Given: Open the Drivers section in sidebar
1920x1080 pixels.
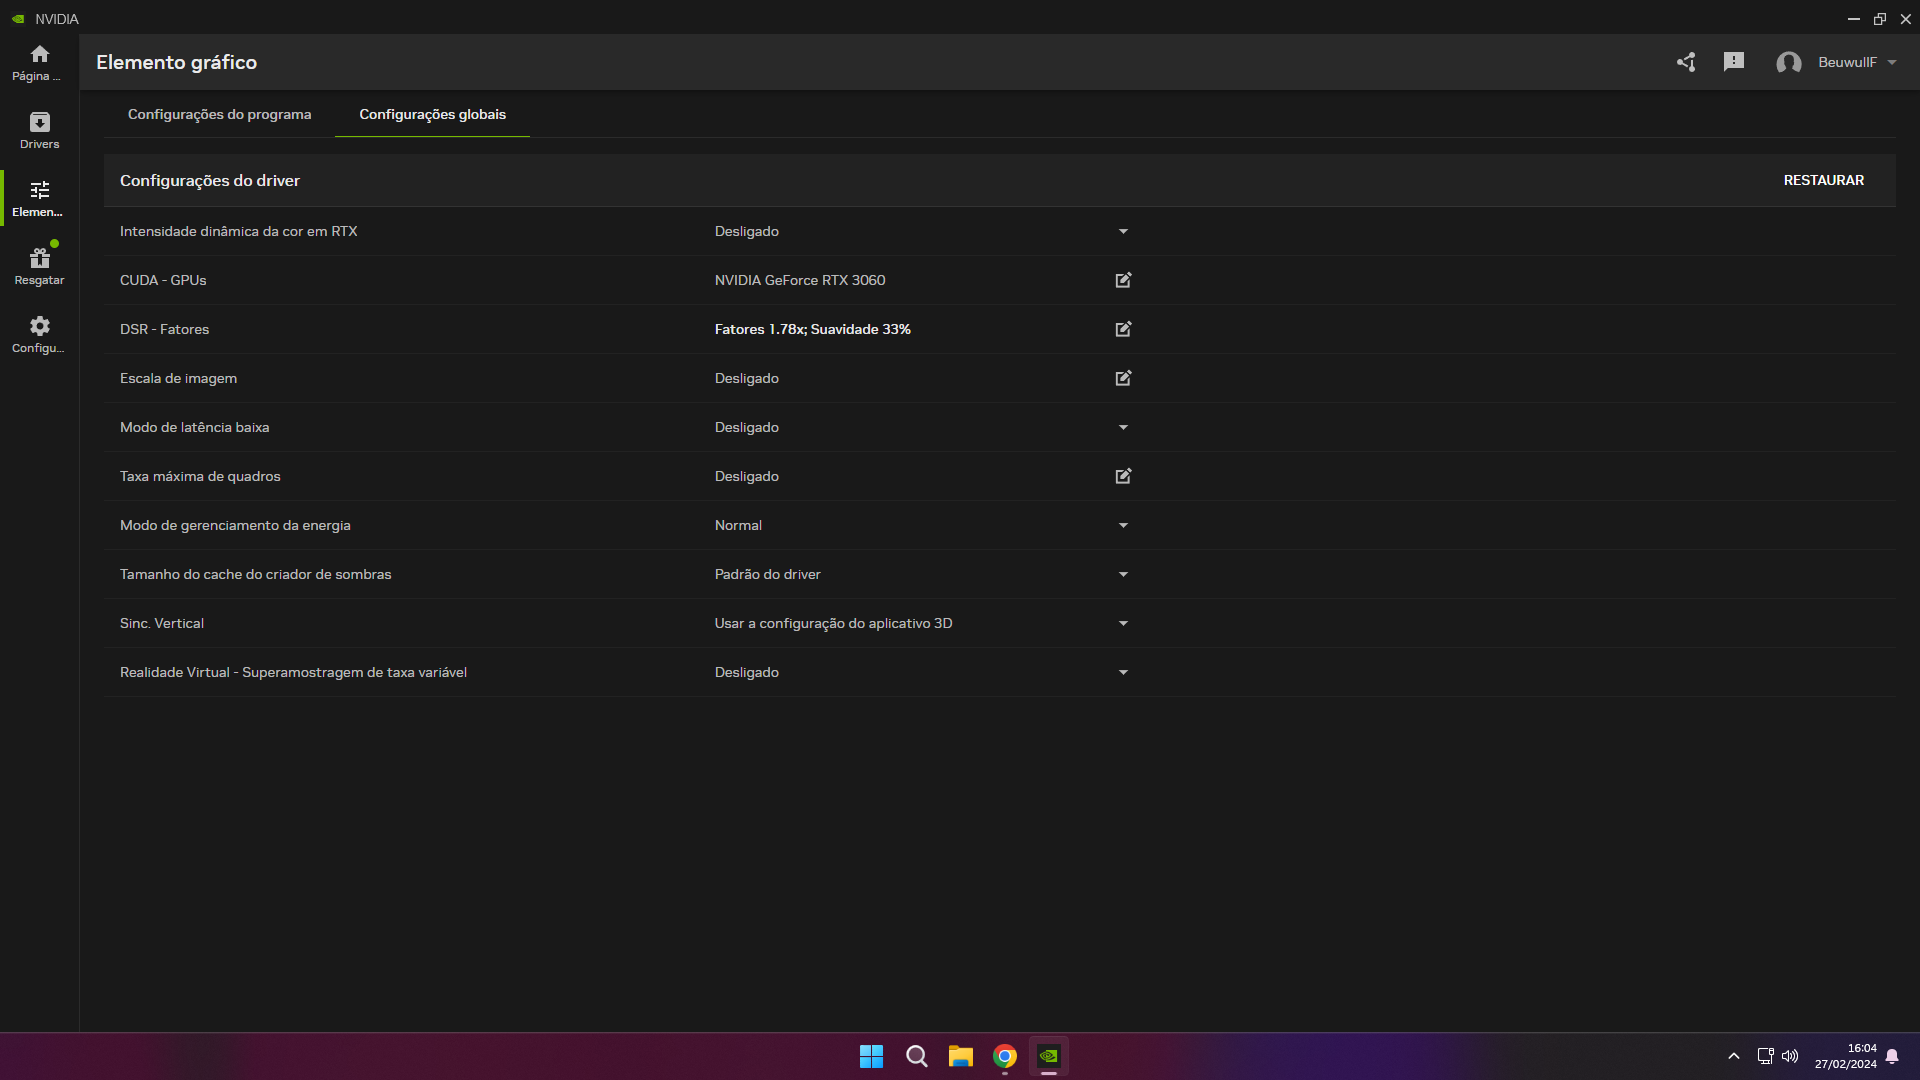Looking at the screenshot, I should coord(39,130).
